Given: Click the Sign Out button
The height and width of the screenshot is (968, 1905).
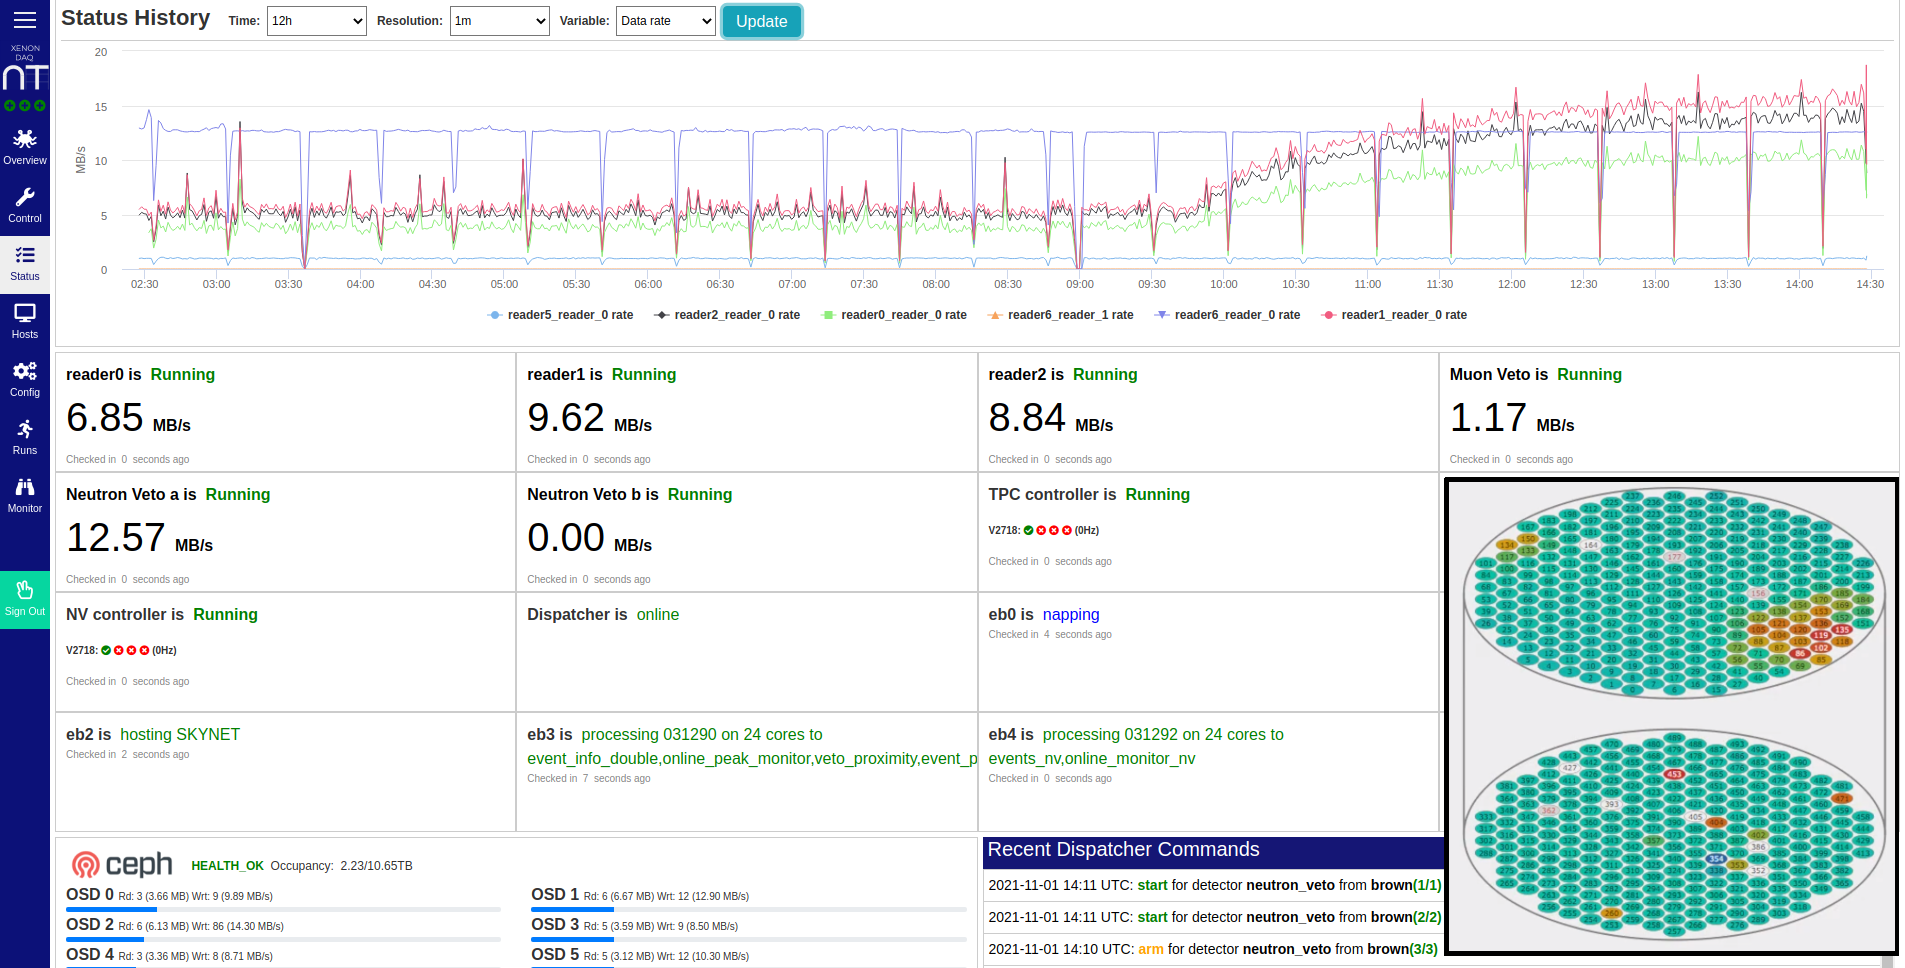Looking at the screenshot, I should click(25, 599).
